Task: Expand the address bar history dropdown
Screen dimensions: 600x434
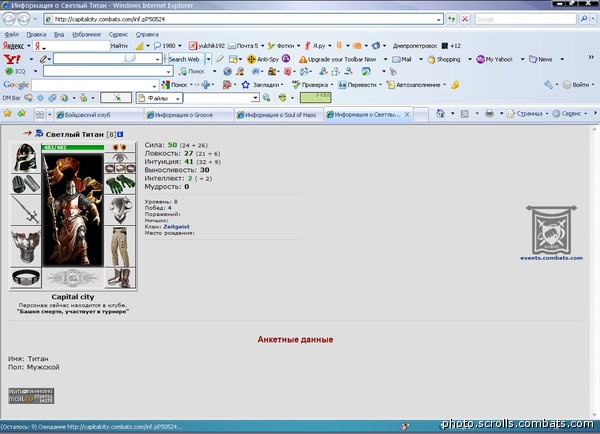Action: (x=439, y=19)
